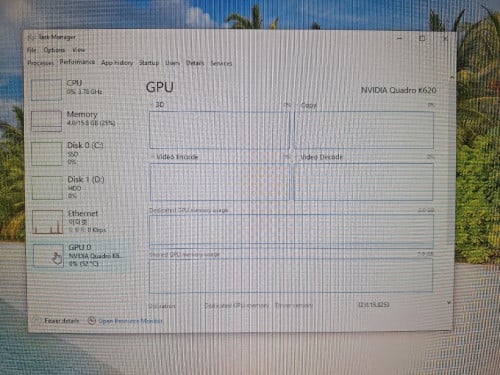The image size is (500, 375).
Task: Select the Performance tab
Action: coord(77,62)
